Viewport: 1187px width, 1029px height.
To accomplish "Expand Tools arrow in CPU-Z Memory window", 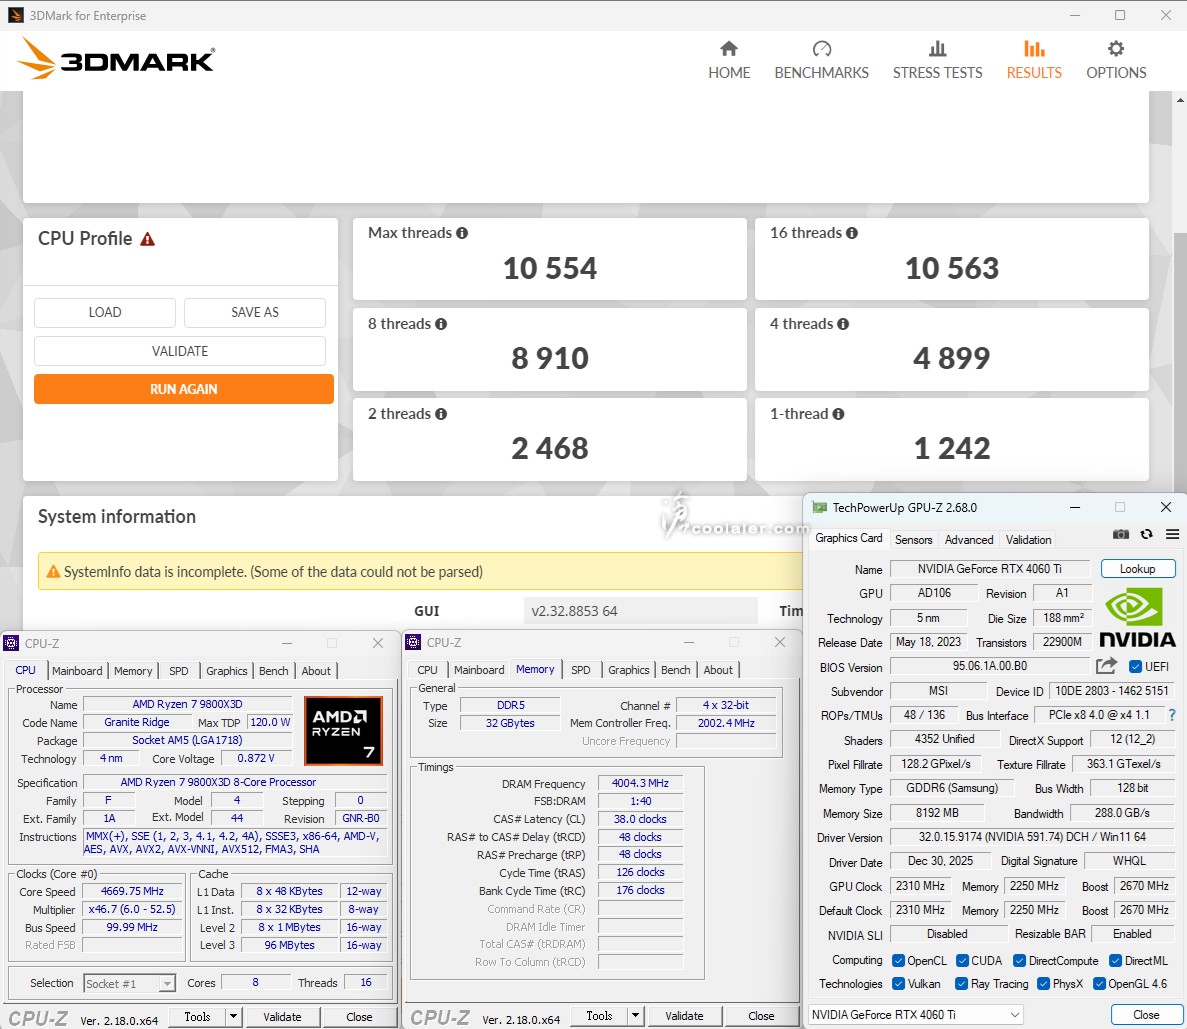I will [636, 1016].
